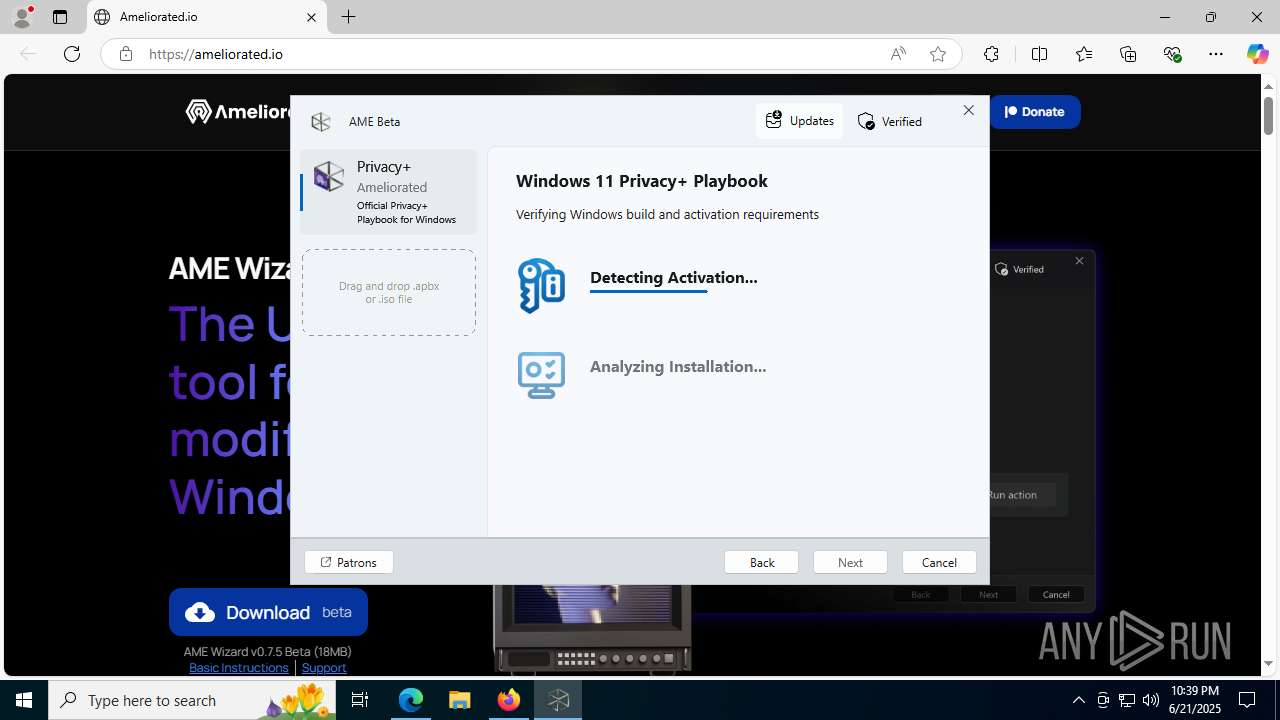Open the tab actions menu icon
Image resolution: width=1280 pixels, height=720 pixels.
click(x=60, y=17)
